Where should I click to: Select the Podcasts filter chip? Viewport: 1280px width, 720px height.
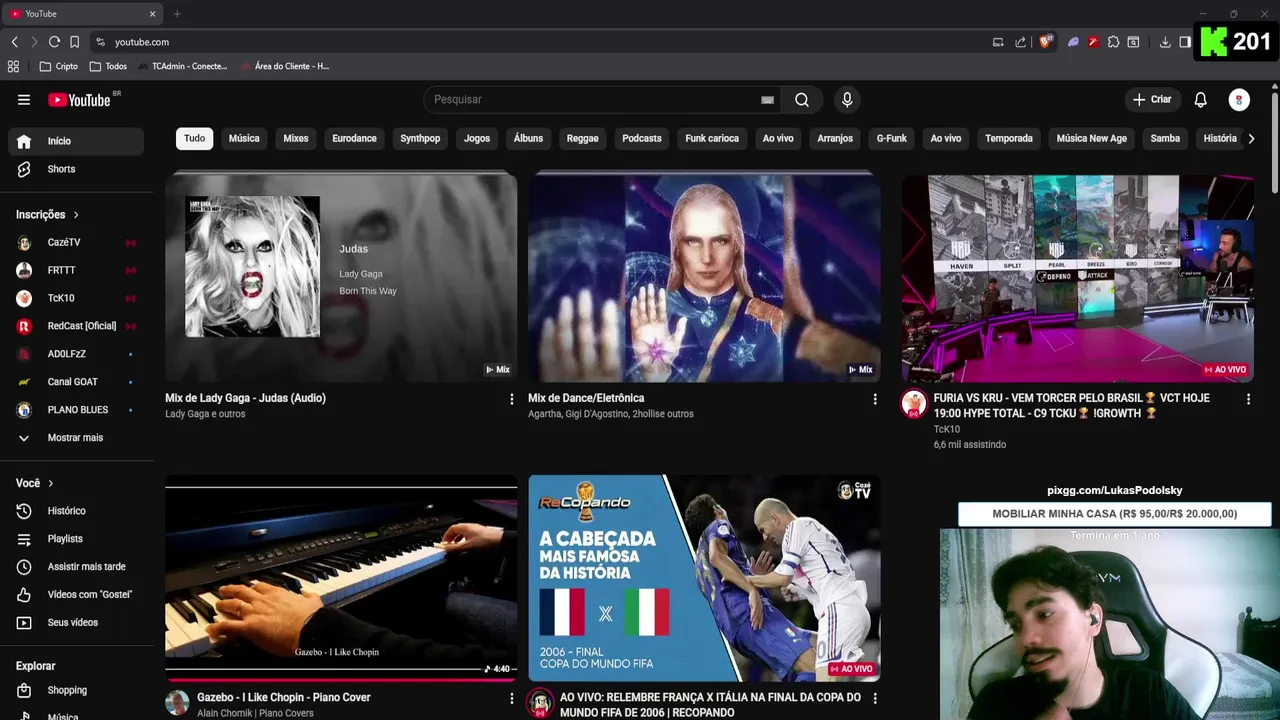click(642, 139)
